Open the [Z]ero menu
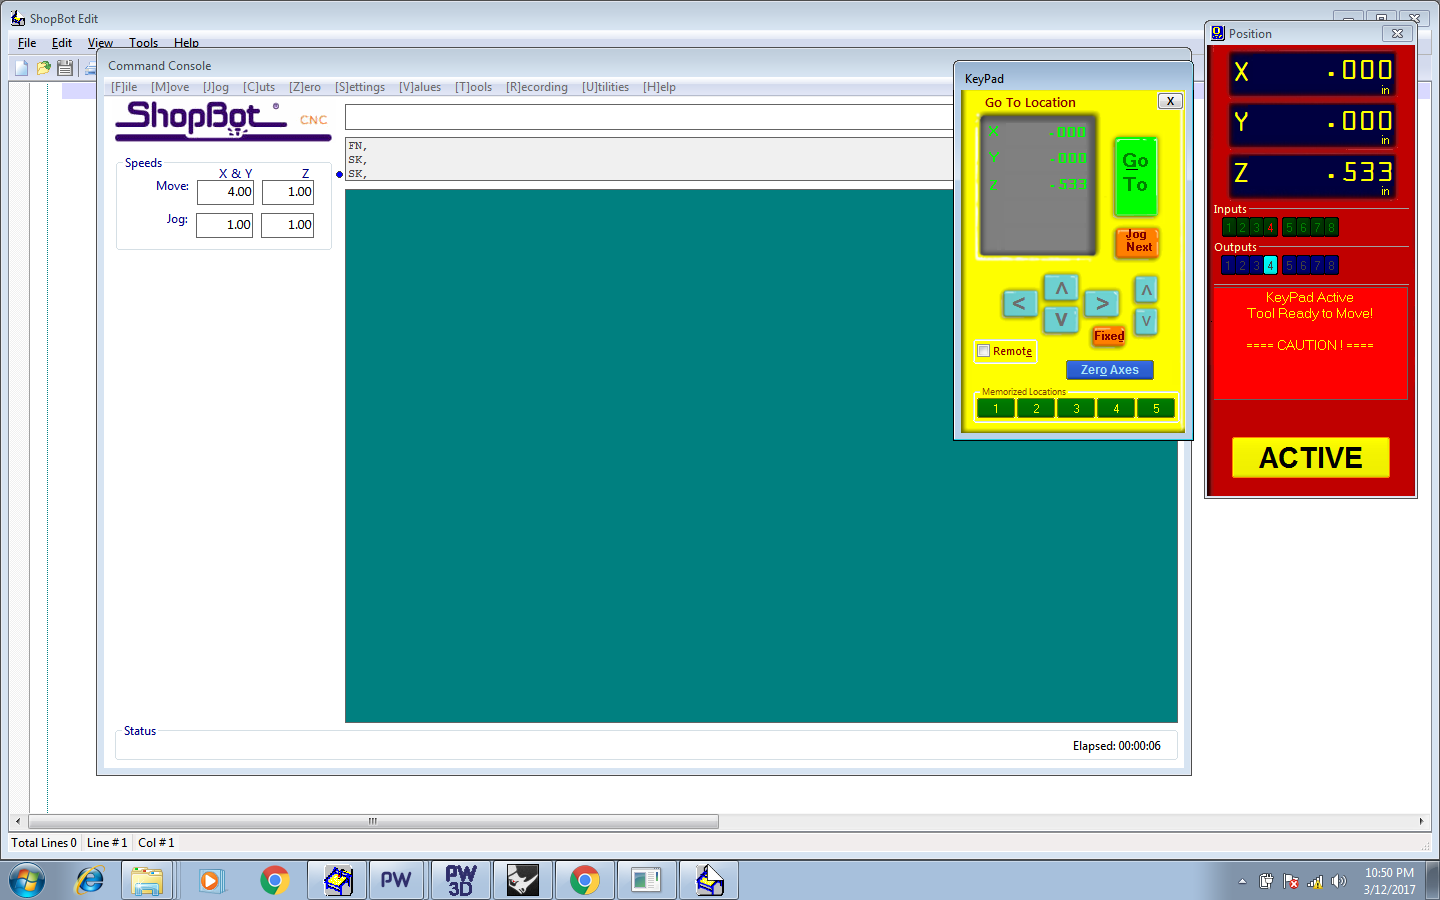The height and width of the screenshot is (900, 1440). click(305, 87)
